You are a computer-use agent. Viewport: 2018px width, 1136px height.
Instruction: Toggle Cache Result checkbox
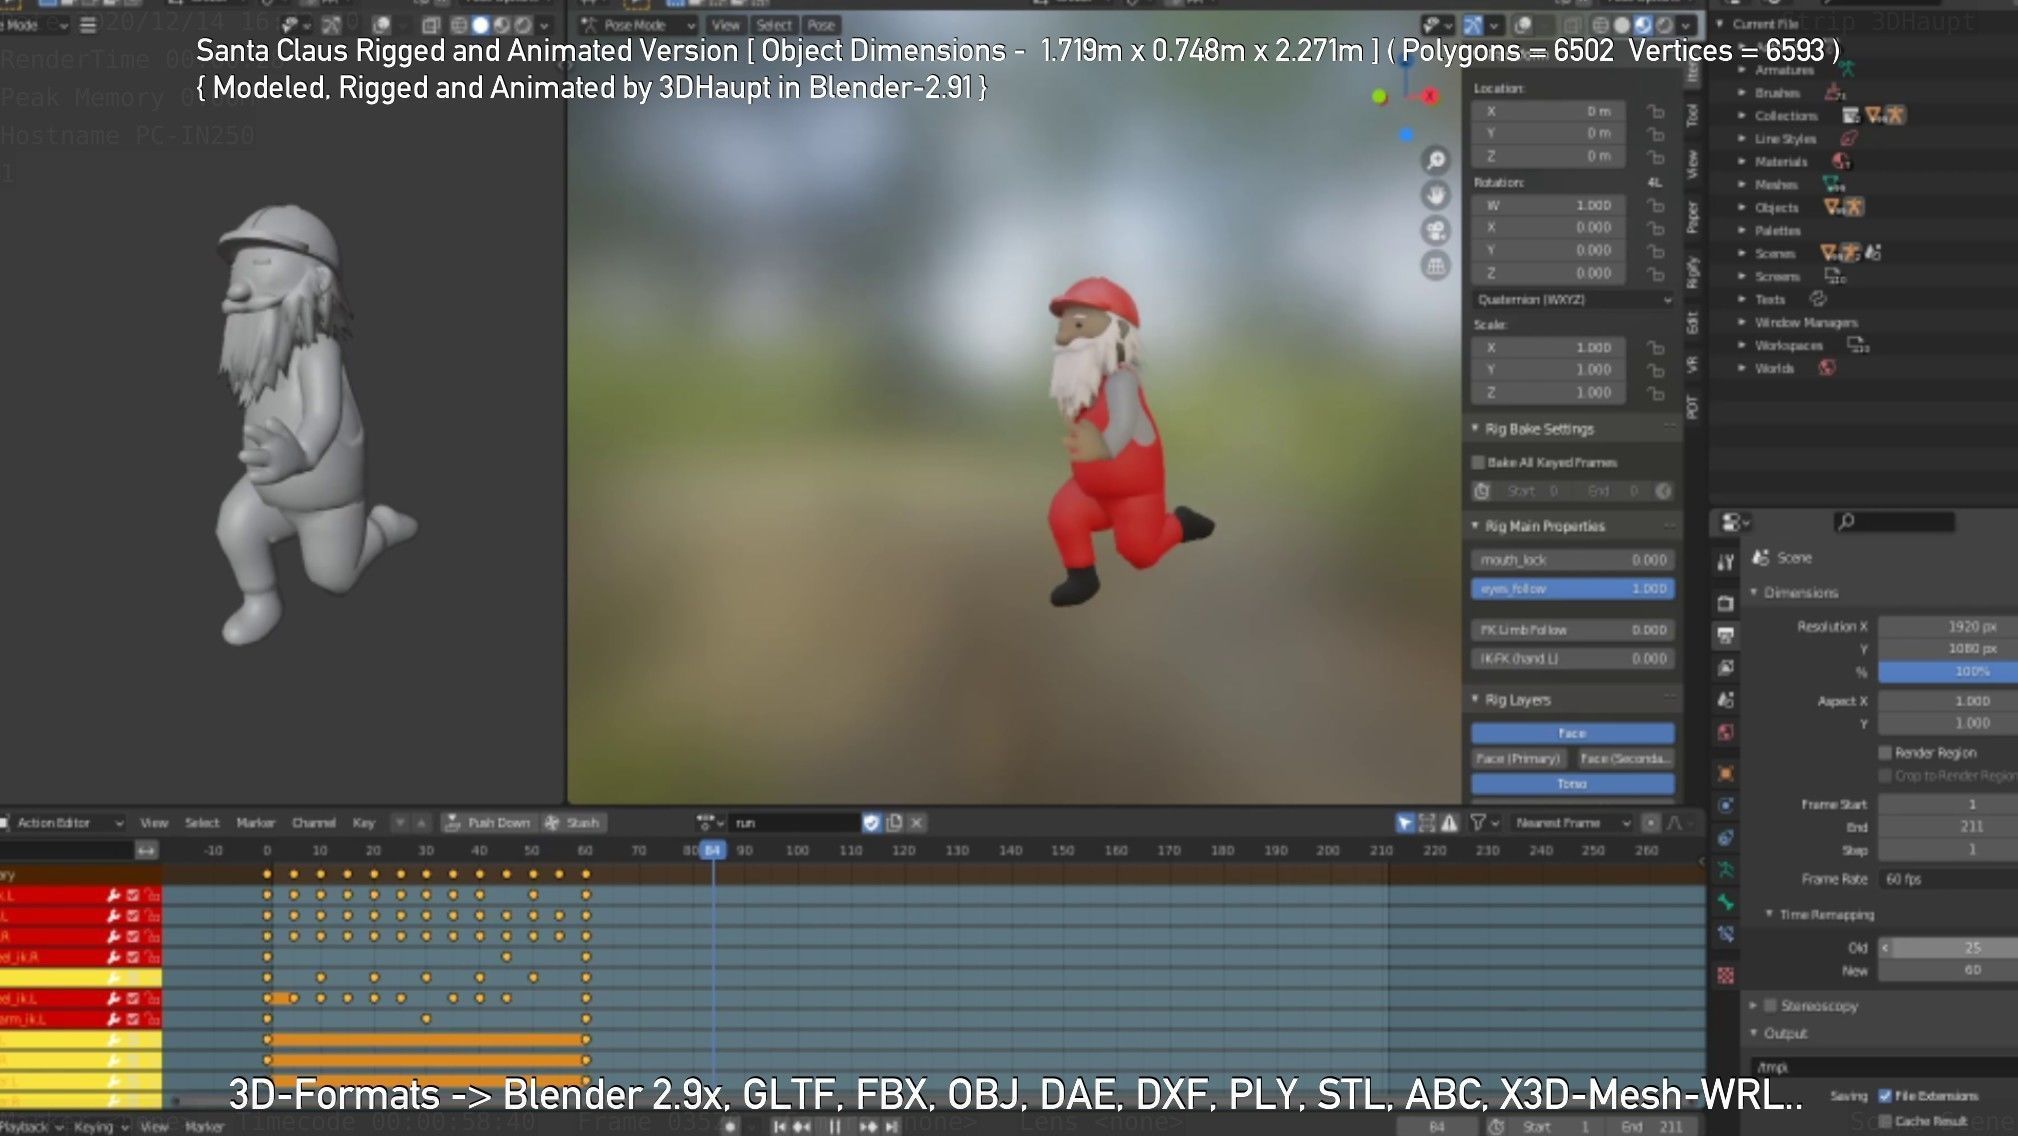click(x=1885, y=1120)
